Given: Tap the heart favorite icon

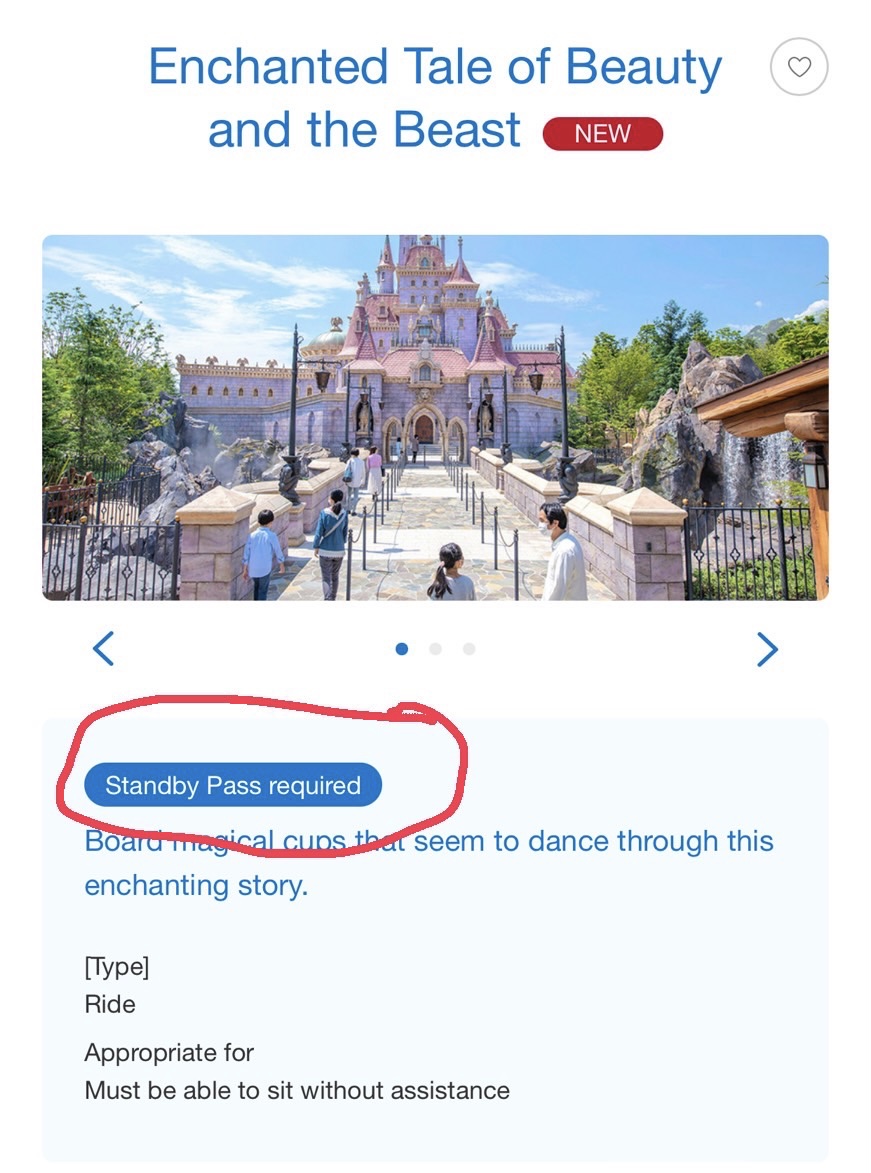Looking at the screenshot, I should (799, 67).
